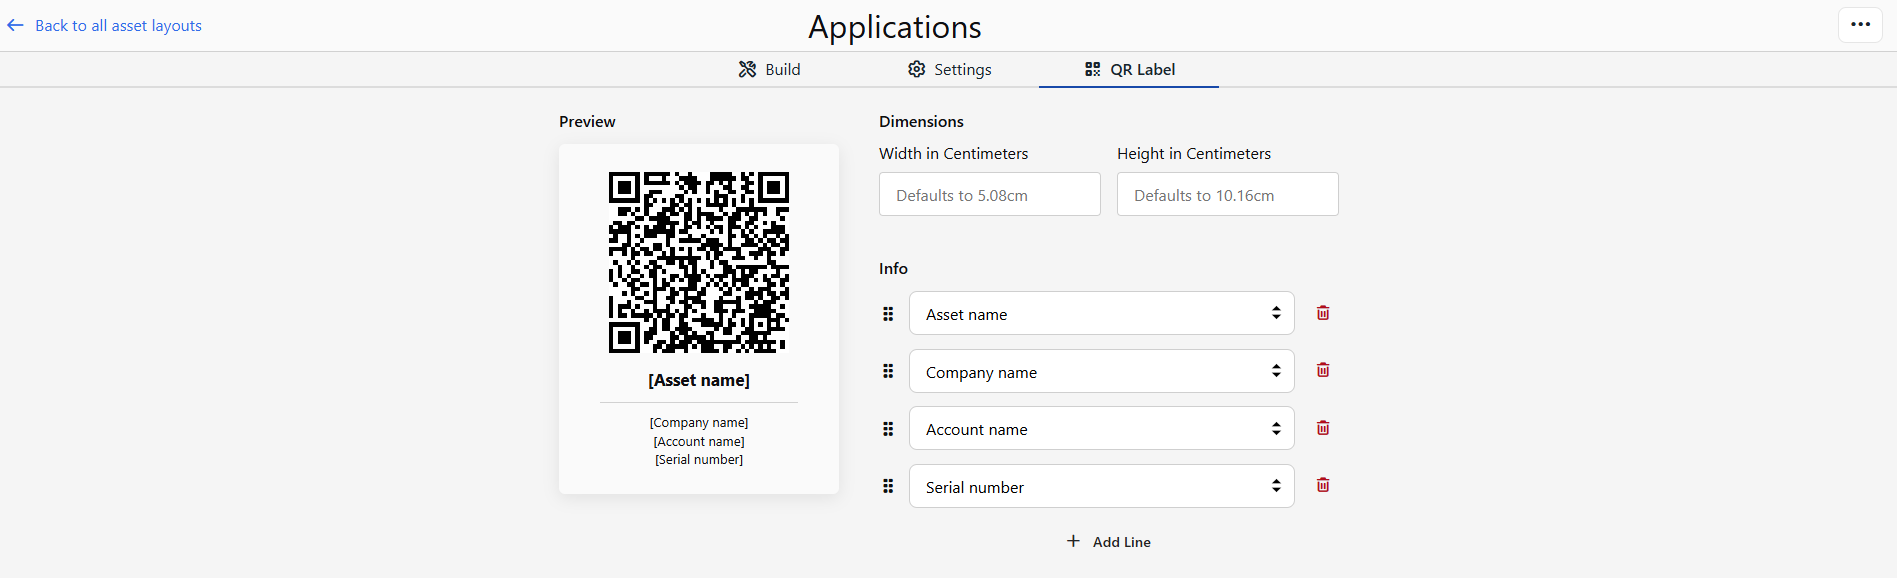Go back to all asset layouts

118,25
